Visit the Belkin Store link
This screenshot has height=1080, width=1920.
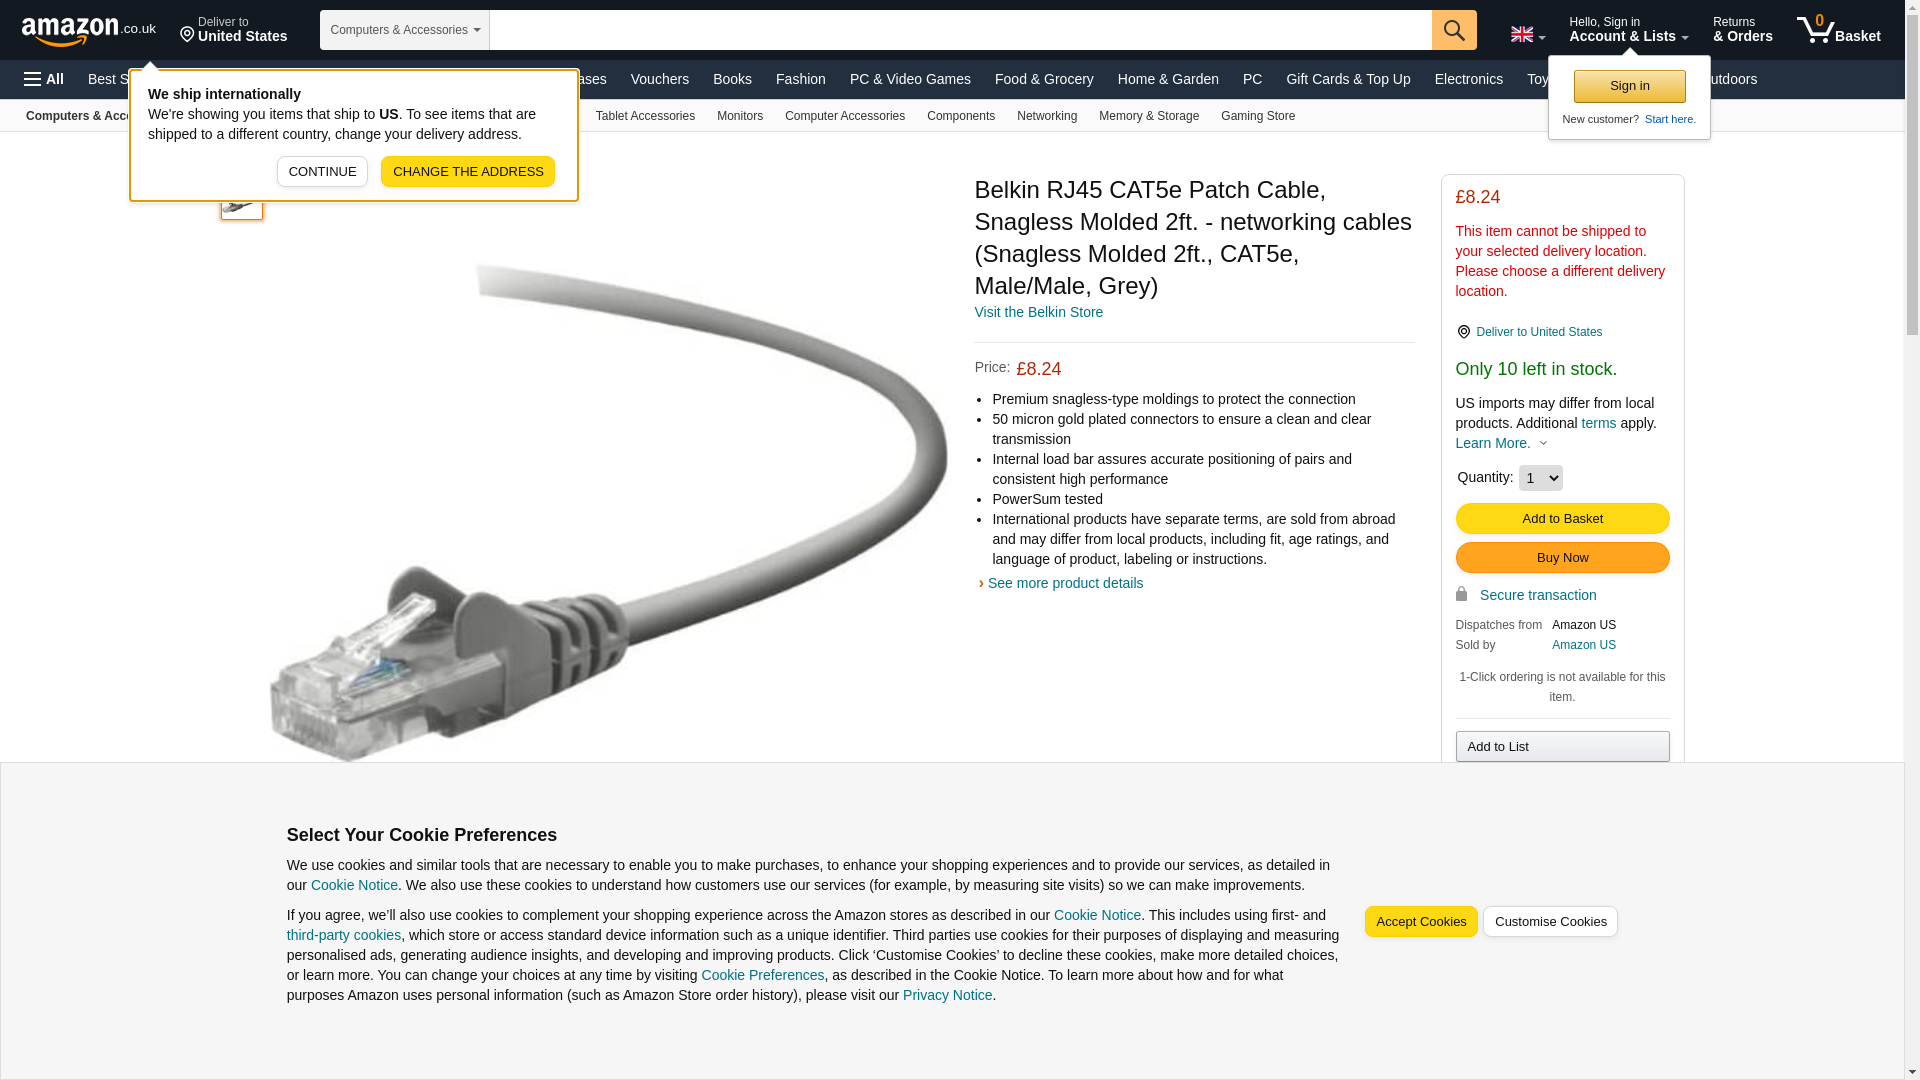click(1038, 312)
